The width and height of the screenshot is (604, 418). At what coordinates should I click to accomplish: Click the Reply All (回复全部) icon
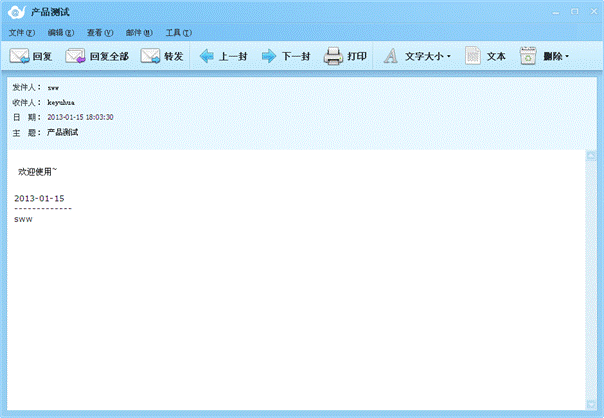click(76, 57)
